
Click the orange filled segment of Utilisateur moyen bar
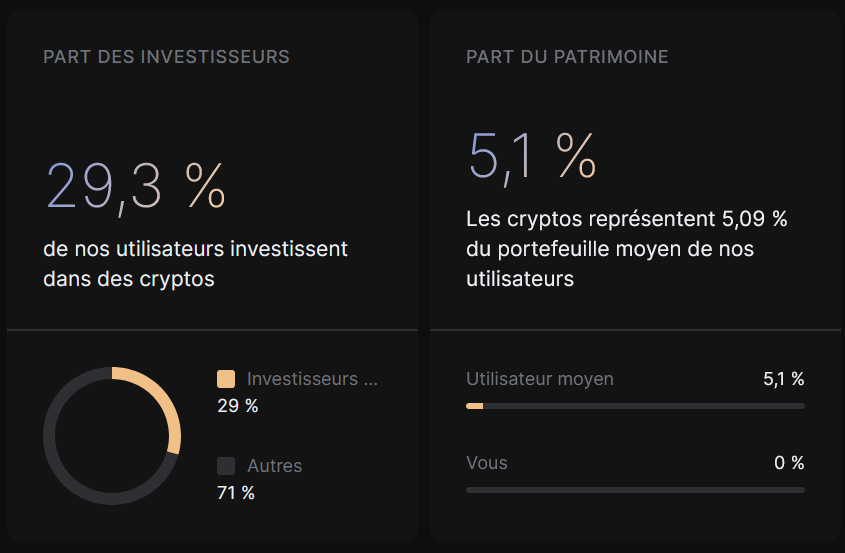click(475, 406)
